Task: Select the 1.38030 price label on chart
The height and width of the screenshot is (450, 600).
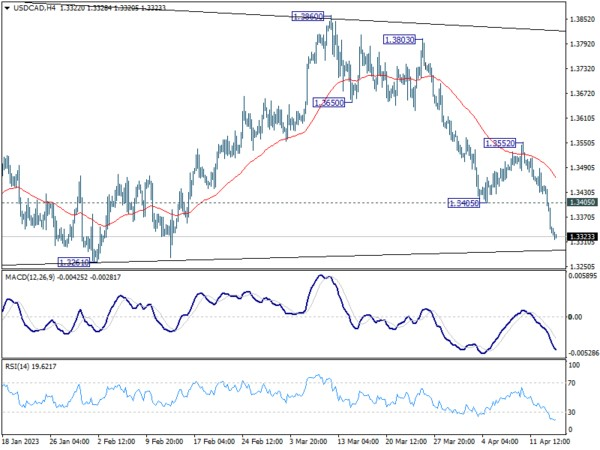Action: coord(399,40)
